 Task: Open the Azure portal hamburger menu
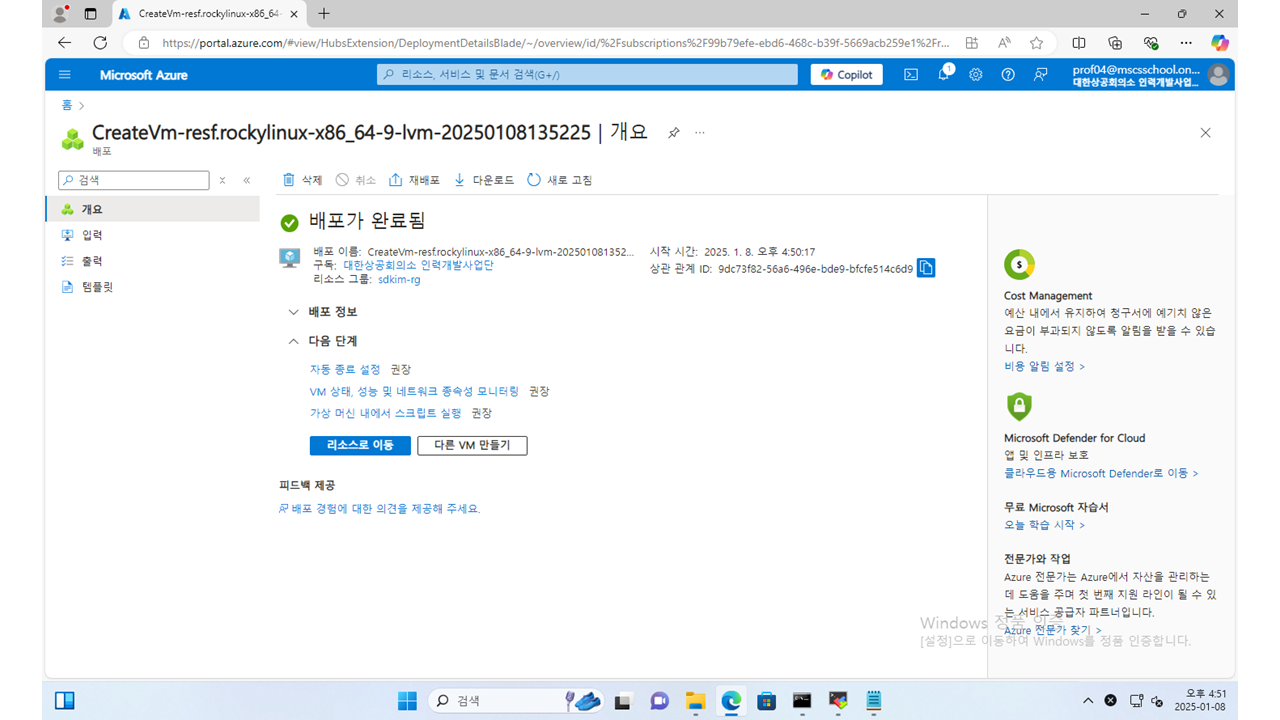click(65, 75)
